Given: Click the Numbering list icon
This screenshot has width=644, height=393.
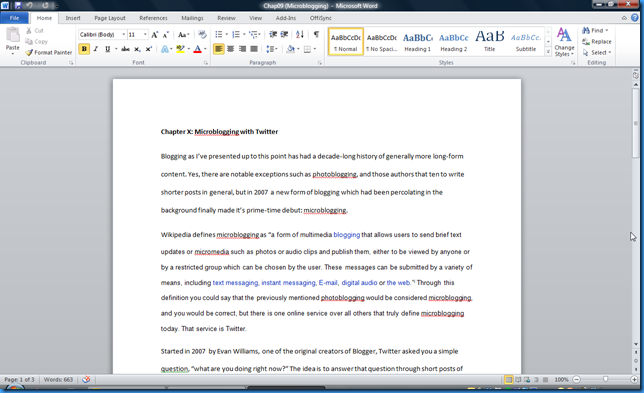Looking at the screenshot, I should pos(236,34).
